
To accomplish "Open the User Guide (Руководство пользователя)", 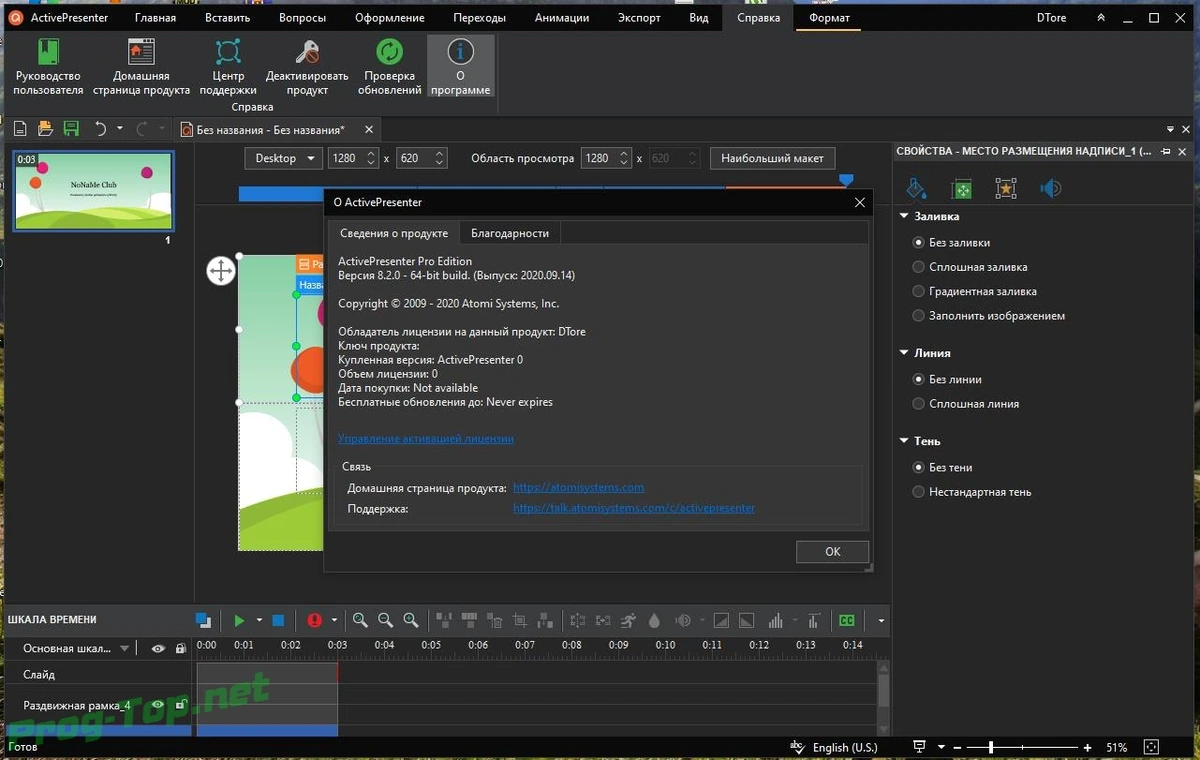I will [48, 67].
